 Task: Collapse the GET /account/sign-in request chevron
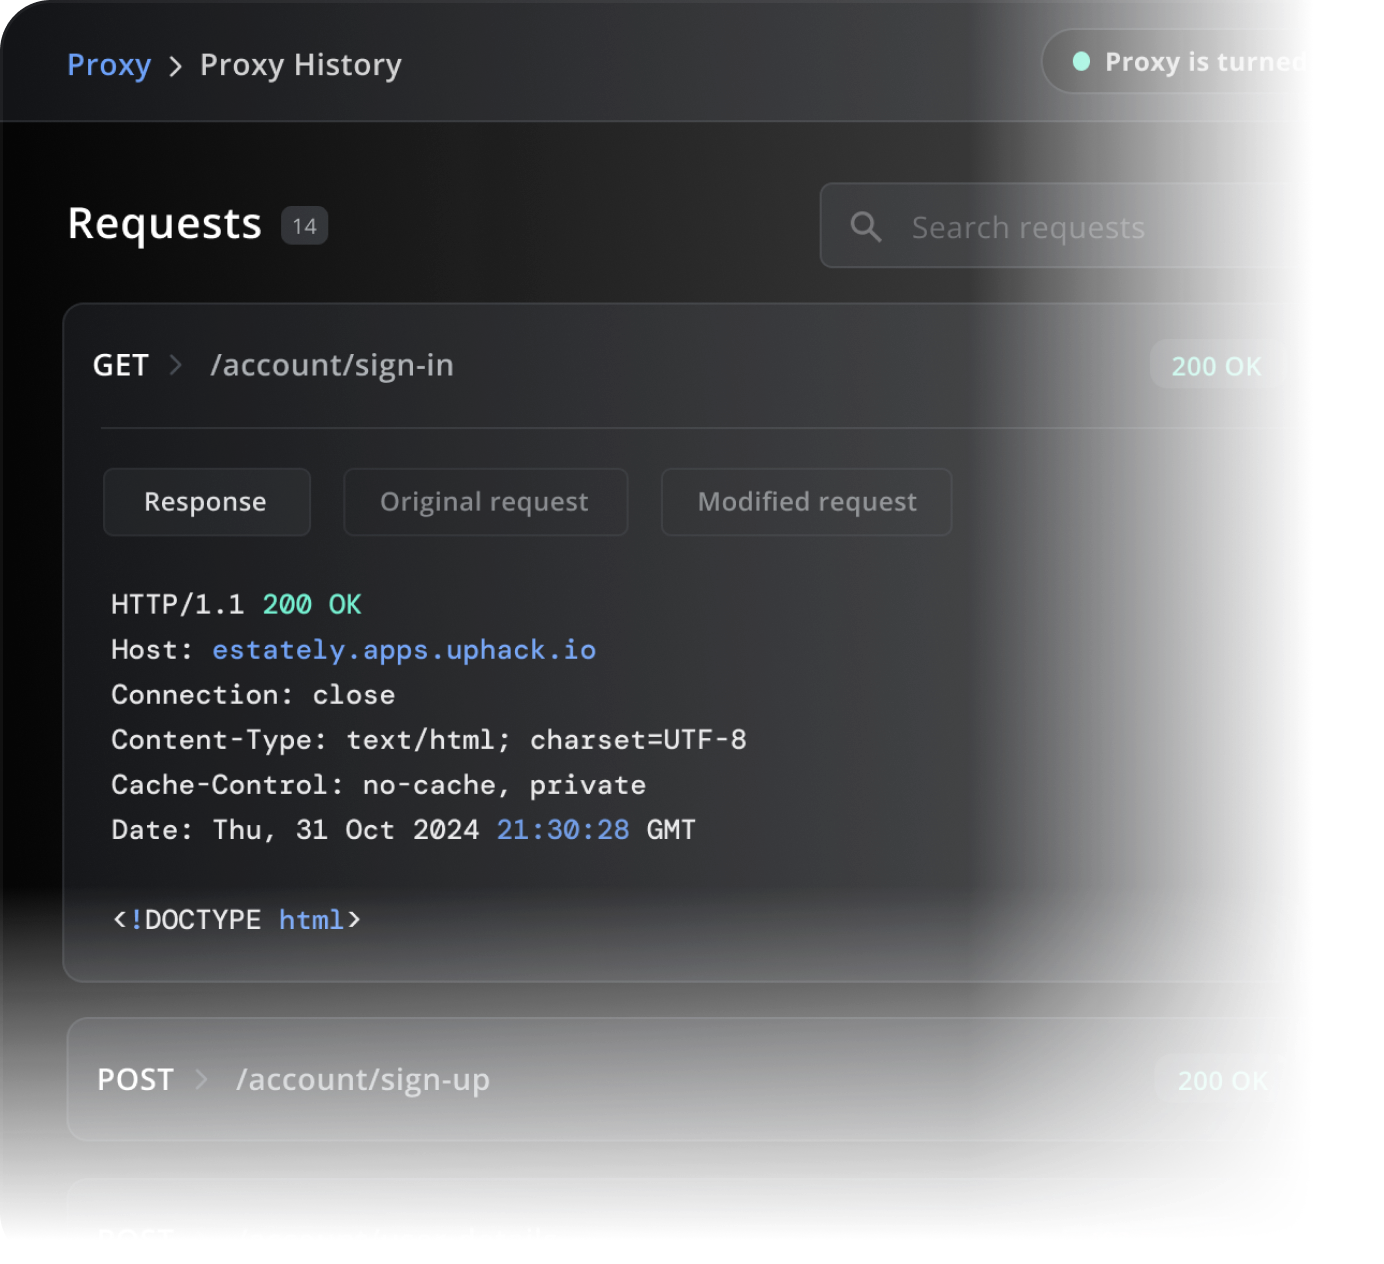[x=176, y=365]
